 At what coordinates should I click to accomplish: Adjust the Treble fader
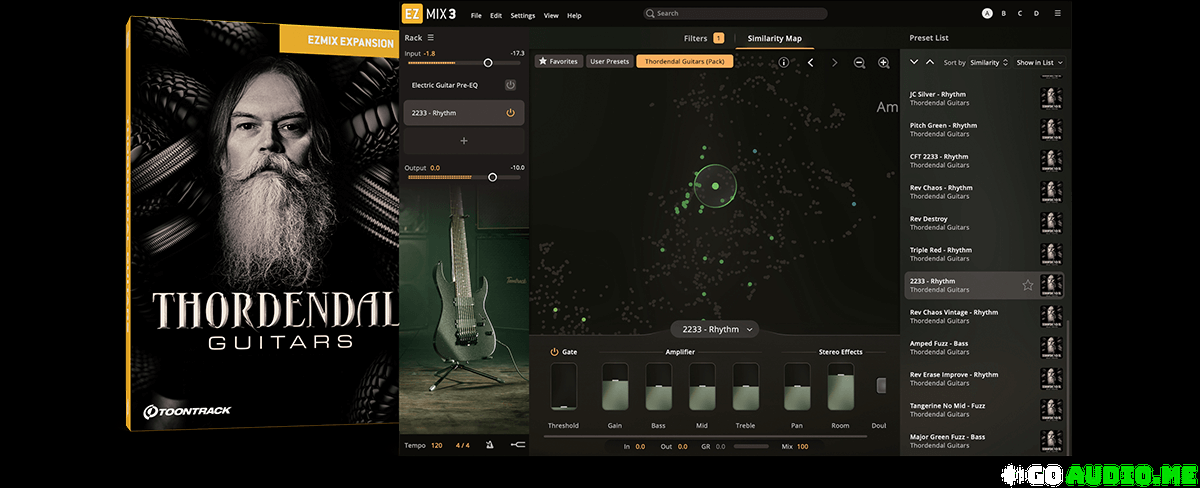[x=746, y=386]
